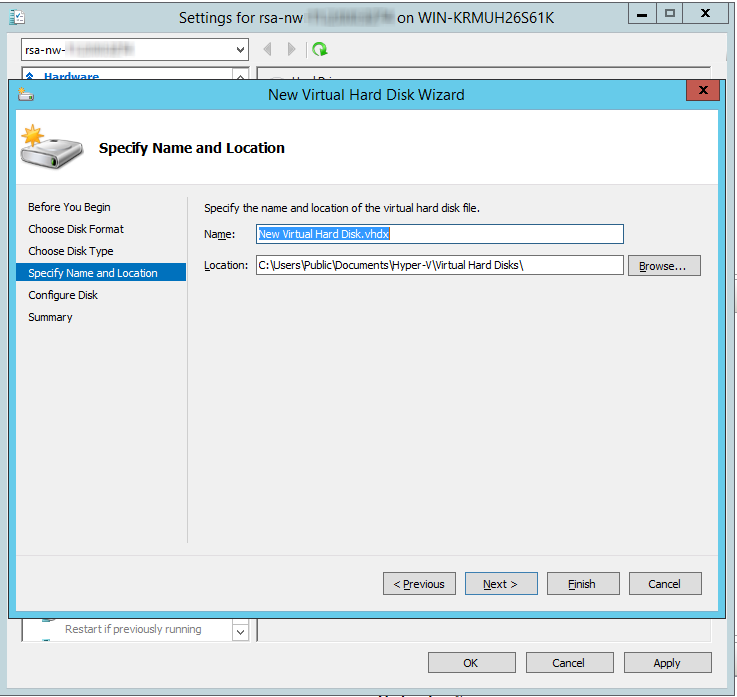Go to Choose Disk Type step
This screenshot has width=737, height=697.
[x=71, y=251]
